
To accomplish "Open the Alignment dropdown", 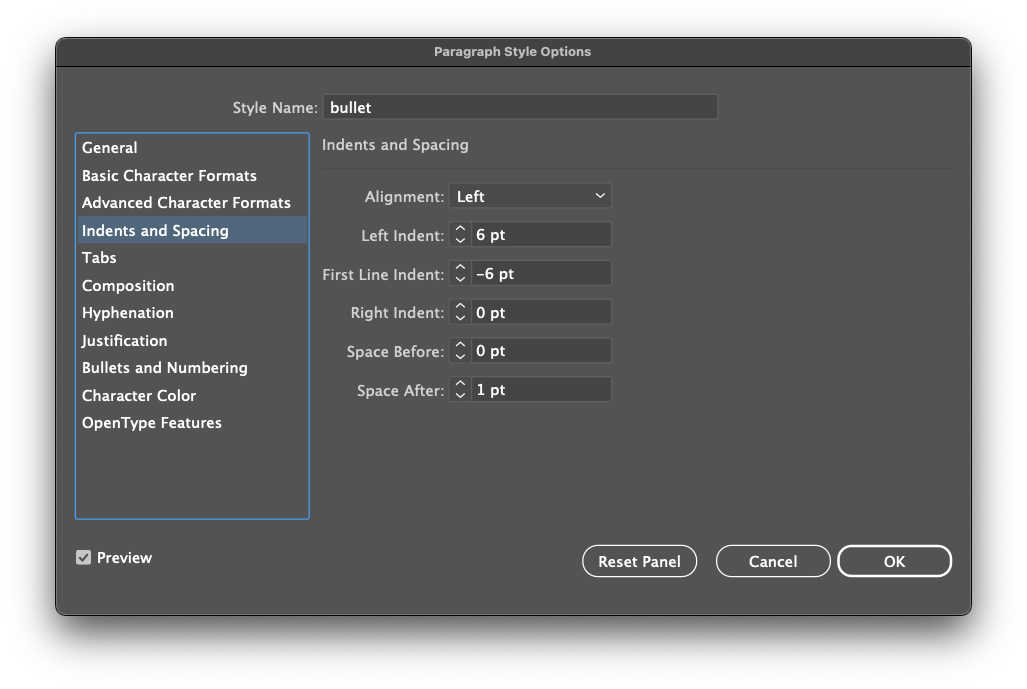I will coord(530,195).
